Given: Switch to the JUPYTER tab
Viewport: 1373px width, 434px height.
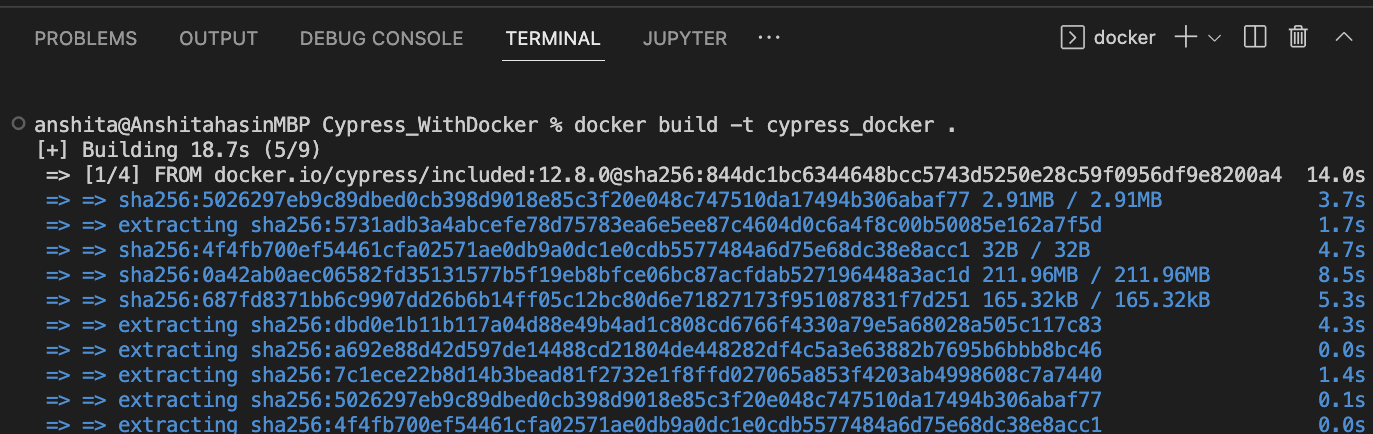Looking at the screenshot, I should click(685, 39).
